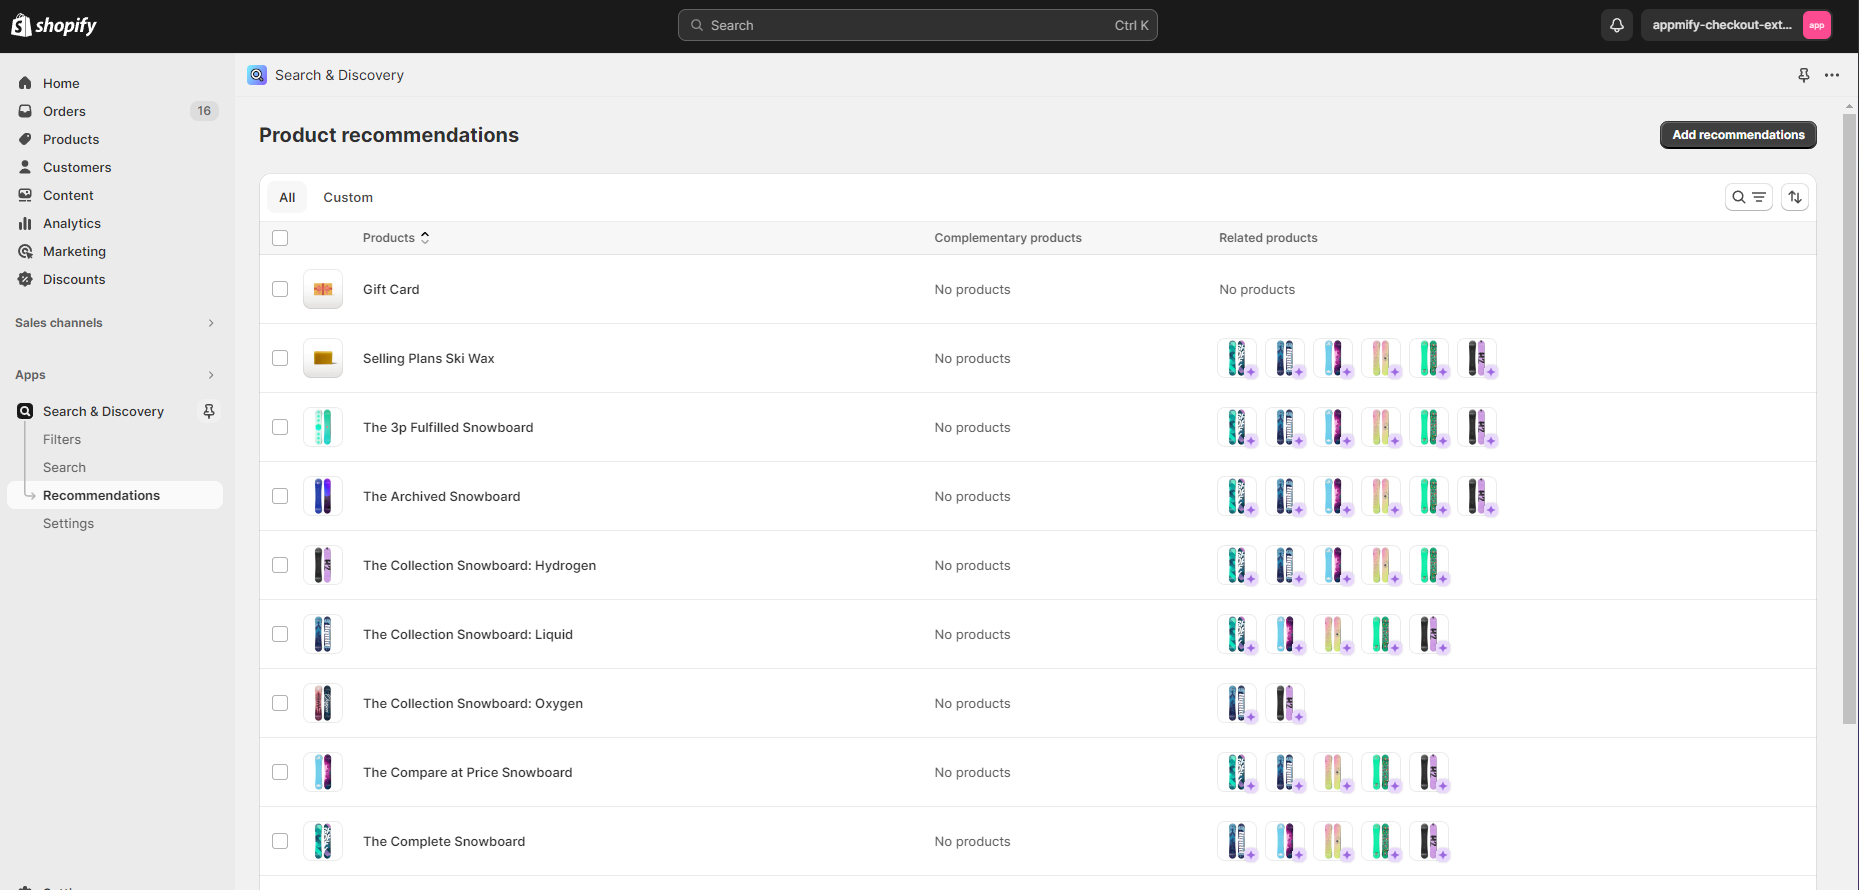
Task: Click the Add recommendations button
Action: [x=1737, y=135]
